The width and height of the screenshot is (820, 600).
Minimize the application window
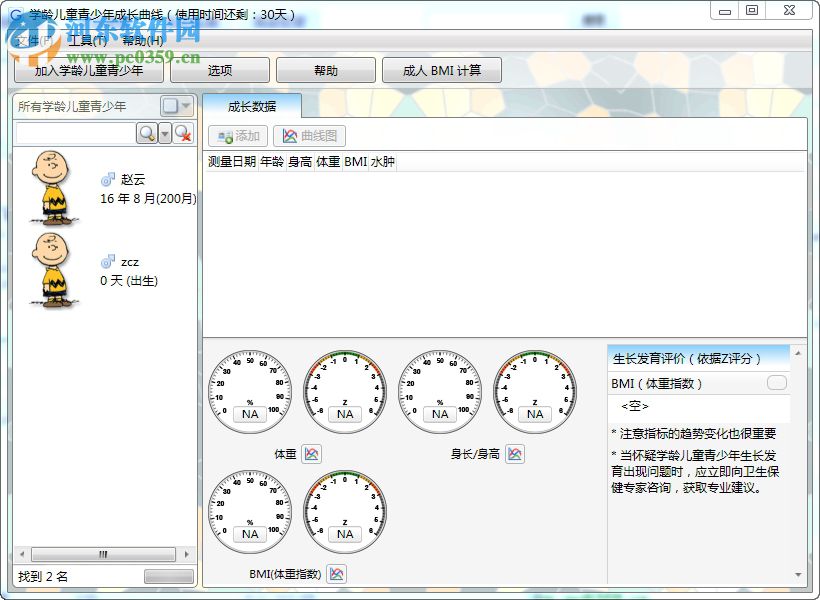(x=725, y=11)
